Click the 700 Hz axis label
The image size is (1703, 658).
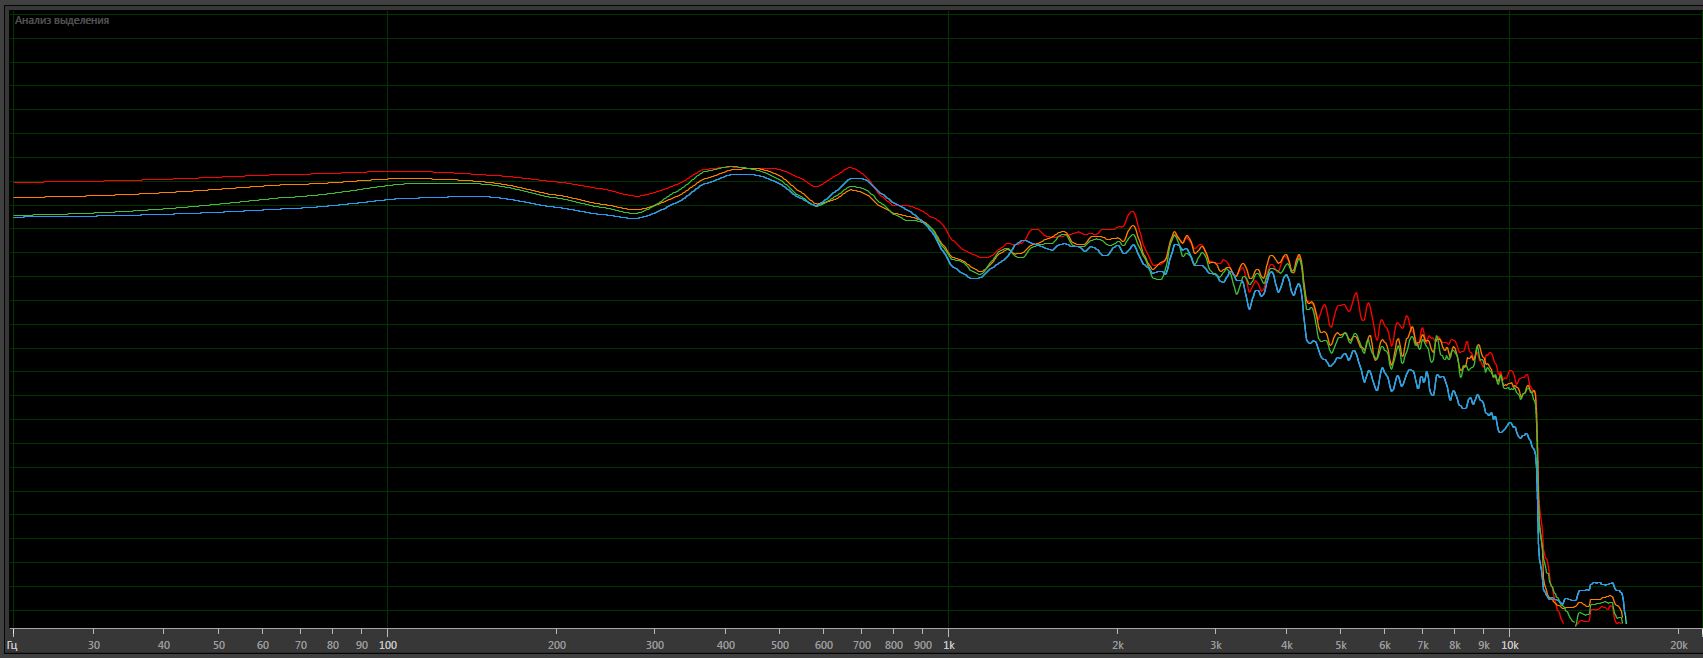tap(862, 645)
